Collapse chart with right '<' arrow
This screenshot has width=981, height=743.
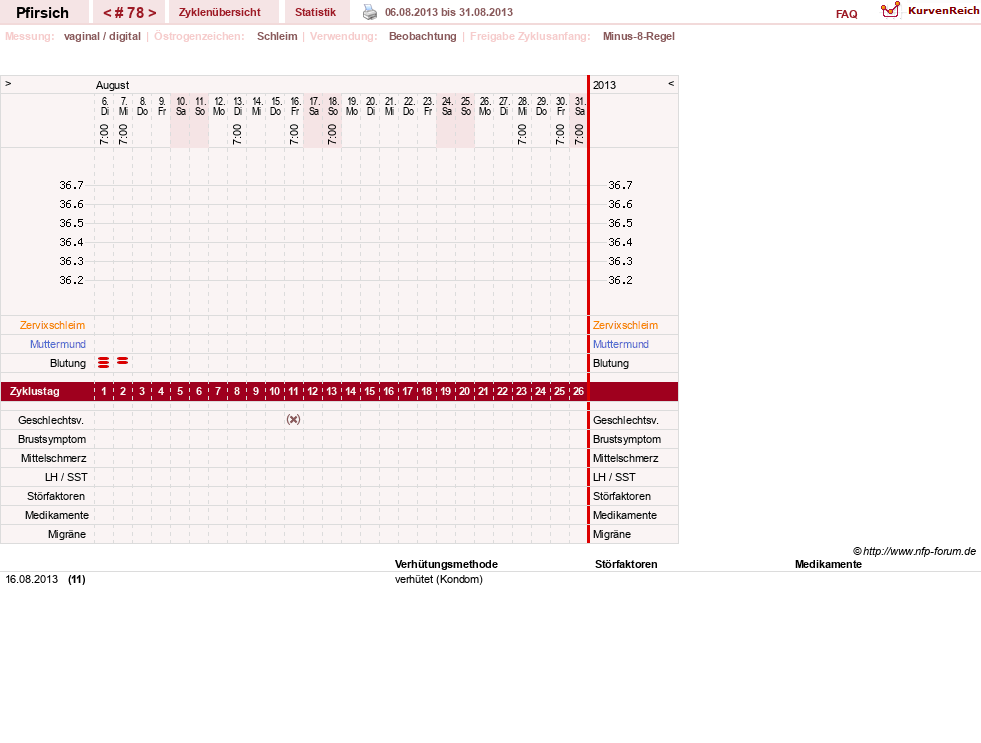[x=671, y=83]
